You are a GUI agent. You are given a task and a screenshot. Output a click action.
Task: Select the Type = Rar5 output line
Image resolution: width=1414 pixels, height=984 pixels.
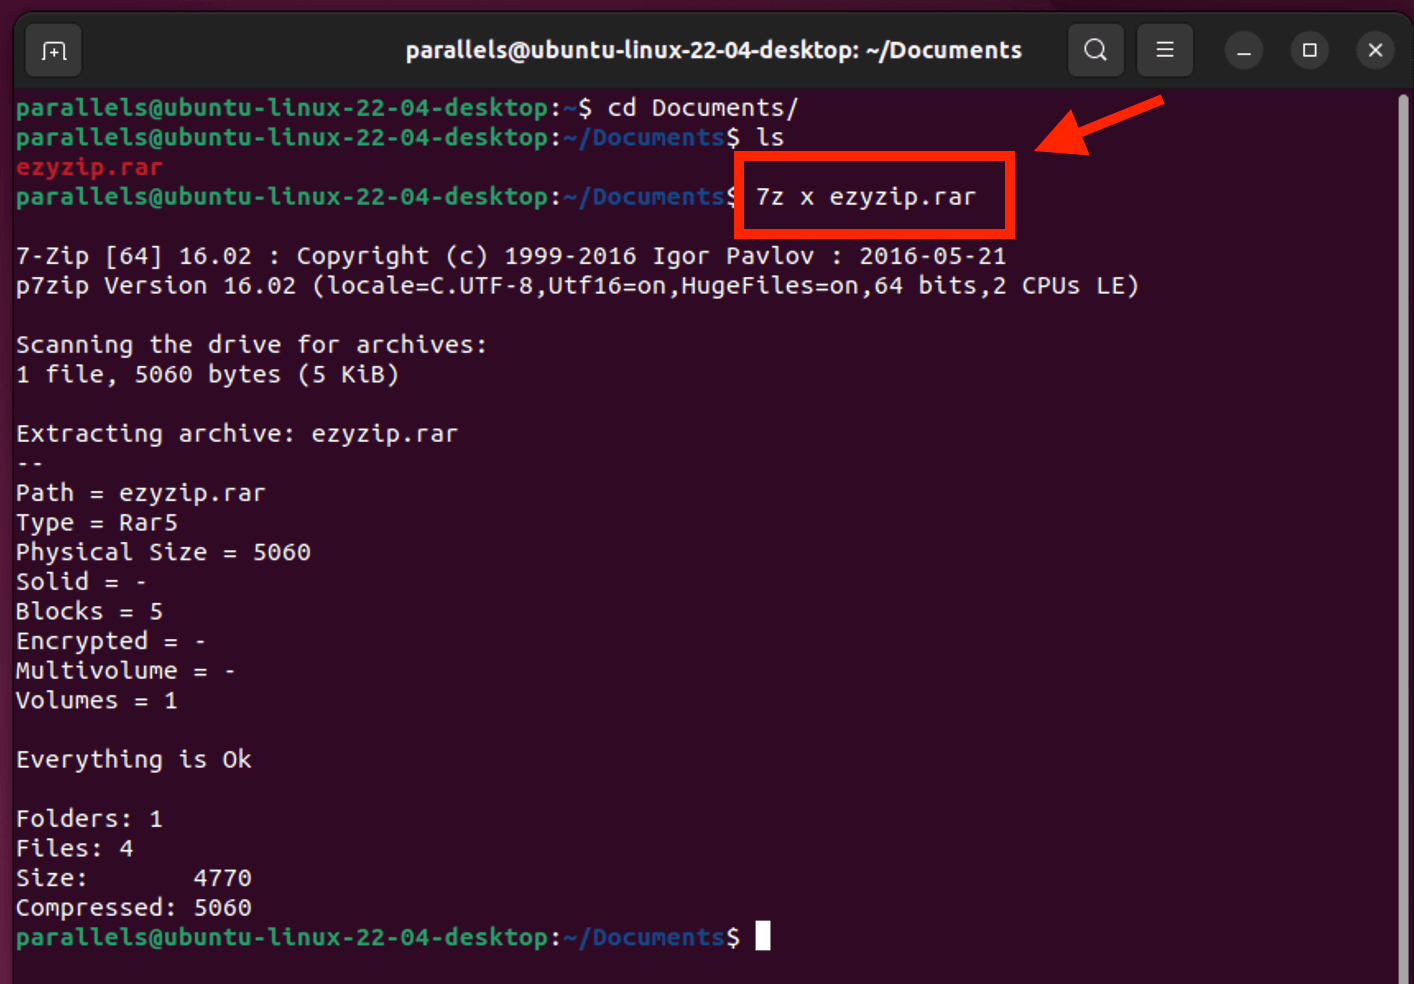[96, 522]
